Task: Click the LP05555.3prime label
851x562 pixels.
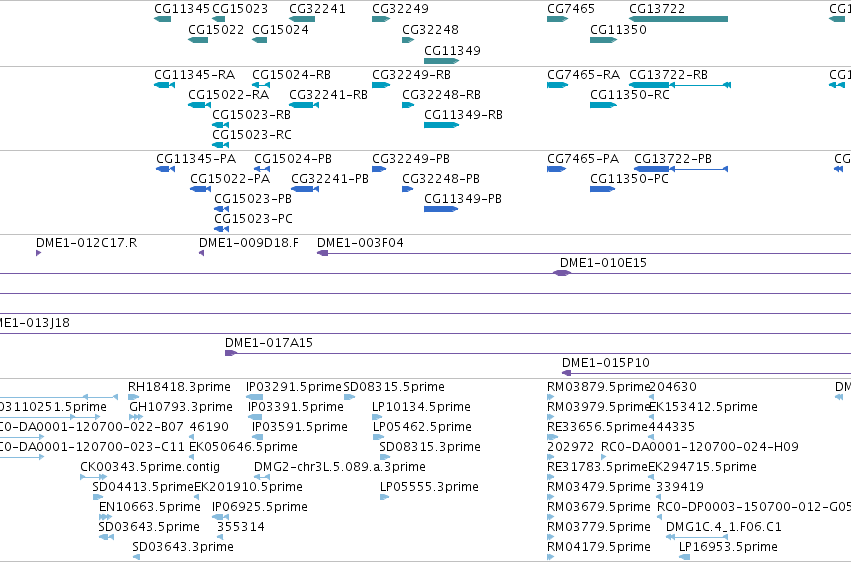Action: [x=429, y=487]
